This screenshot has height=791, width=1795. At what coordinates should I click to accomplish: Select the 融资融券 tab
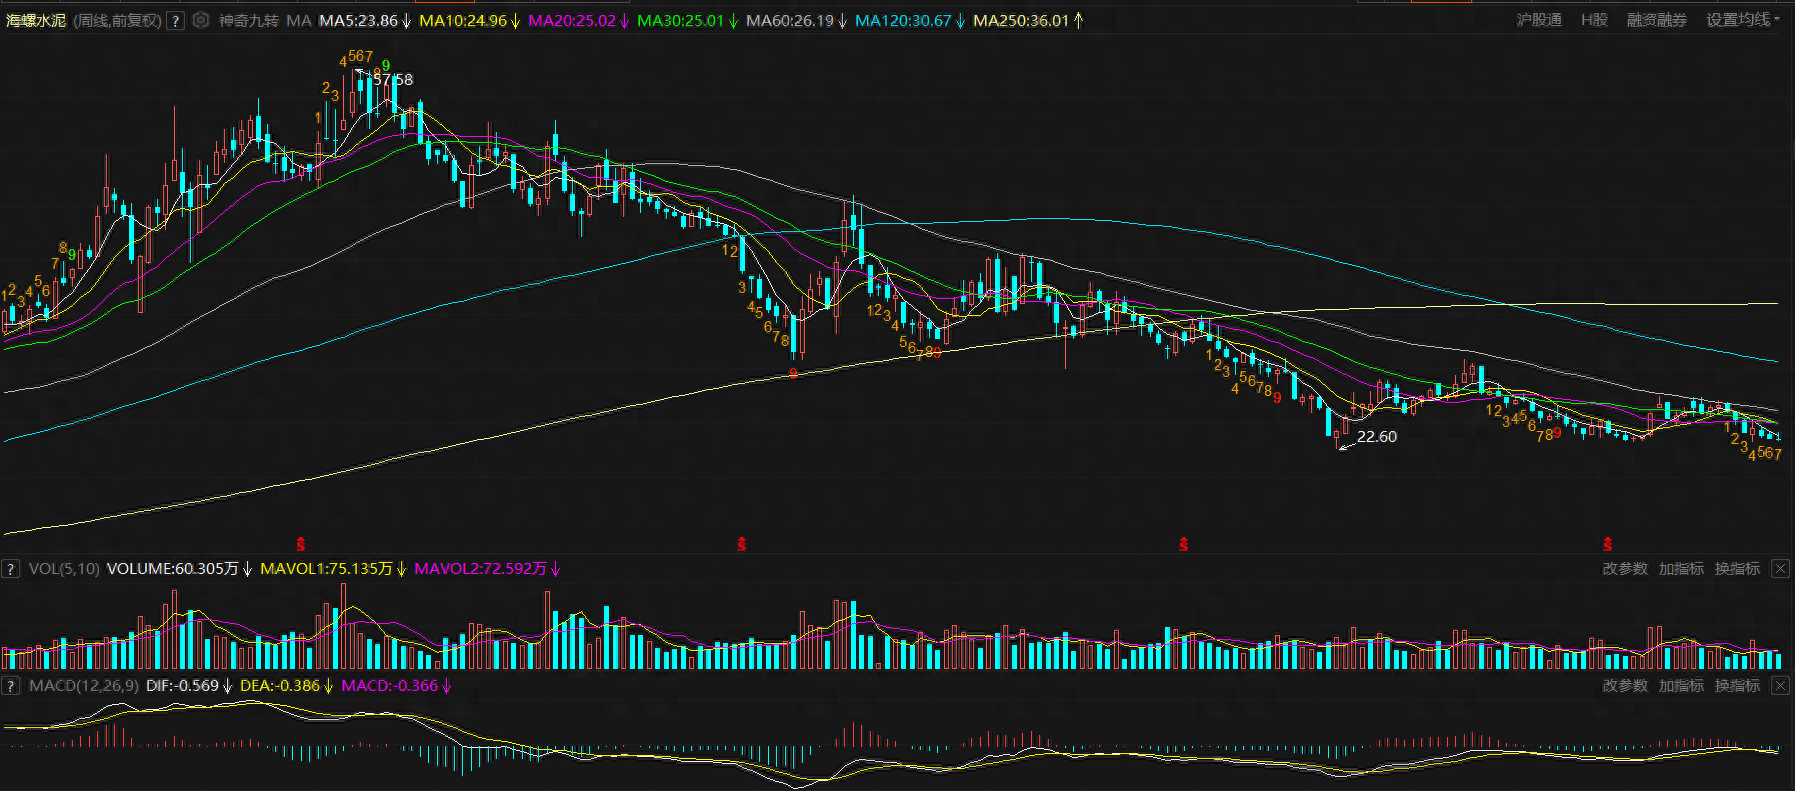pos(1656,20)
